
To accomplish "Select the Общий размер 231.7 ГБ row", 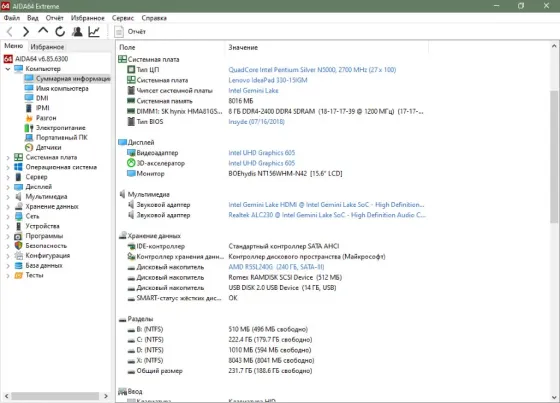I will 271,371.
